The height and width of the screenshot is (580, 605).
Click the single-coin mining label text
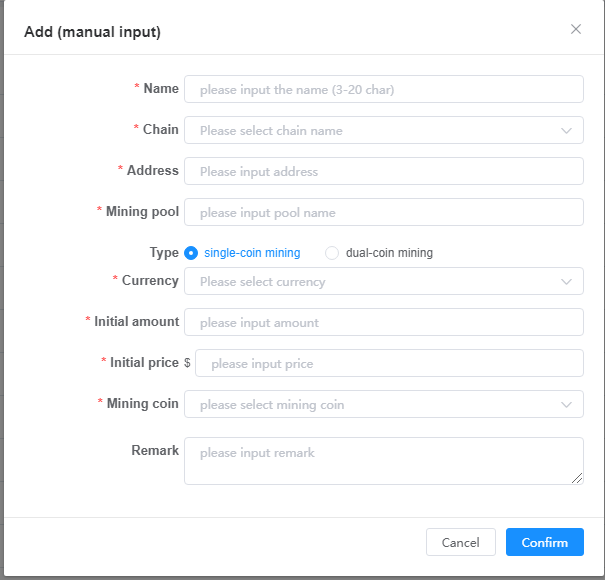pyautogui.click(x=252, y=253)
